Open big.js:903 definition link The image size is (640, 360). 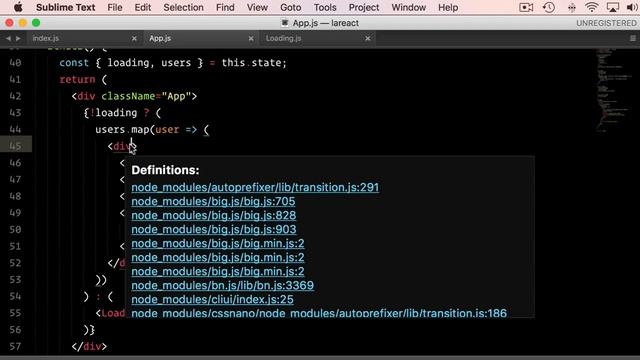point(214,229)
